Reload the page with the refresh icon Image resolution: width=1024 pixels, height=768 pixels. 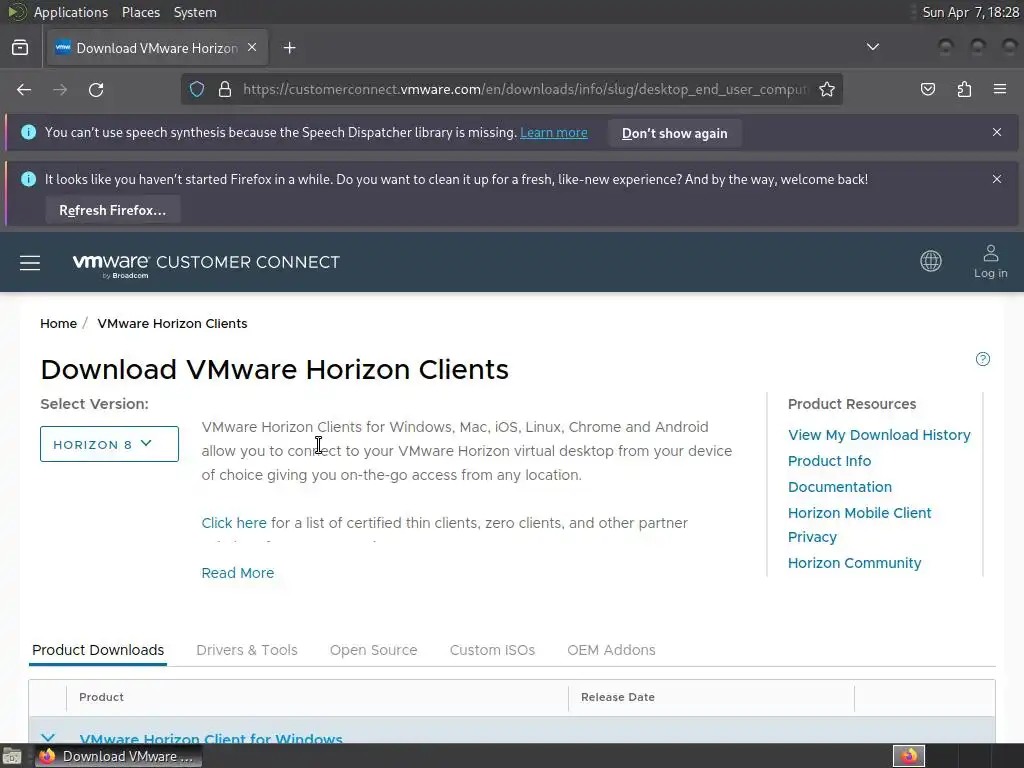click(x=96, y=89)
